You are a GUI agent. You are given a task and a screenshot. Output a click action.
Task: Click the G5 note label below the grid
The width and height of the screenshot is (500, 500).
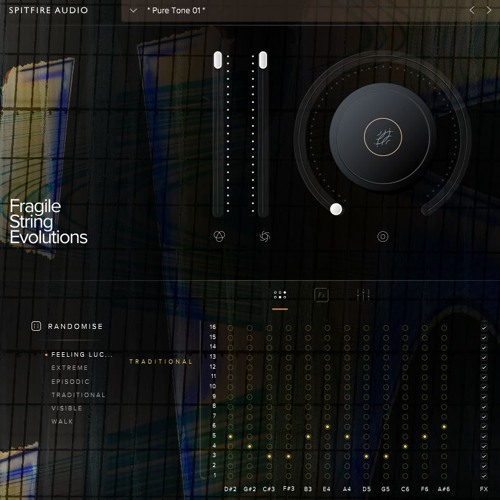tap(386, 489)
